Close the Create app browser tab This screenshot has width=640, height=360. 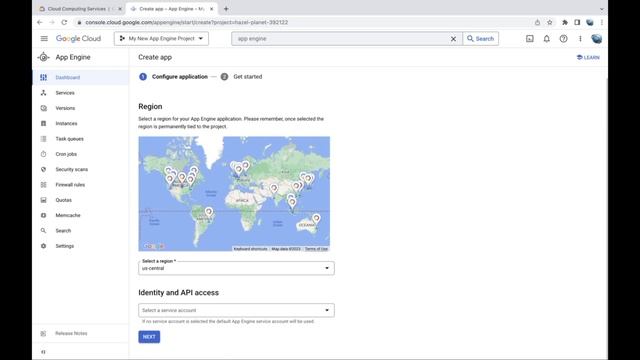(211, 9)
